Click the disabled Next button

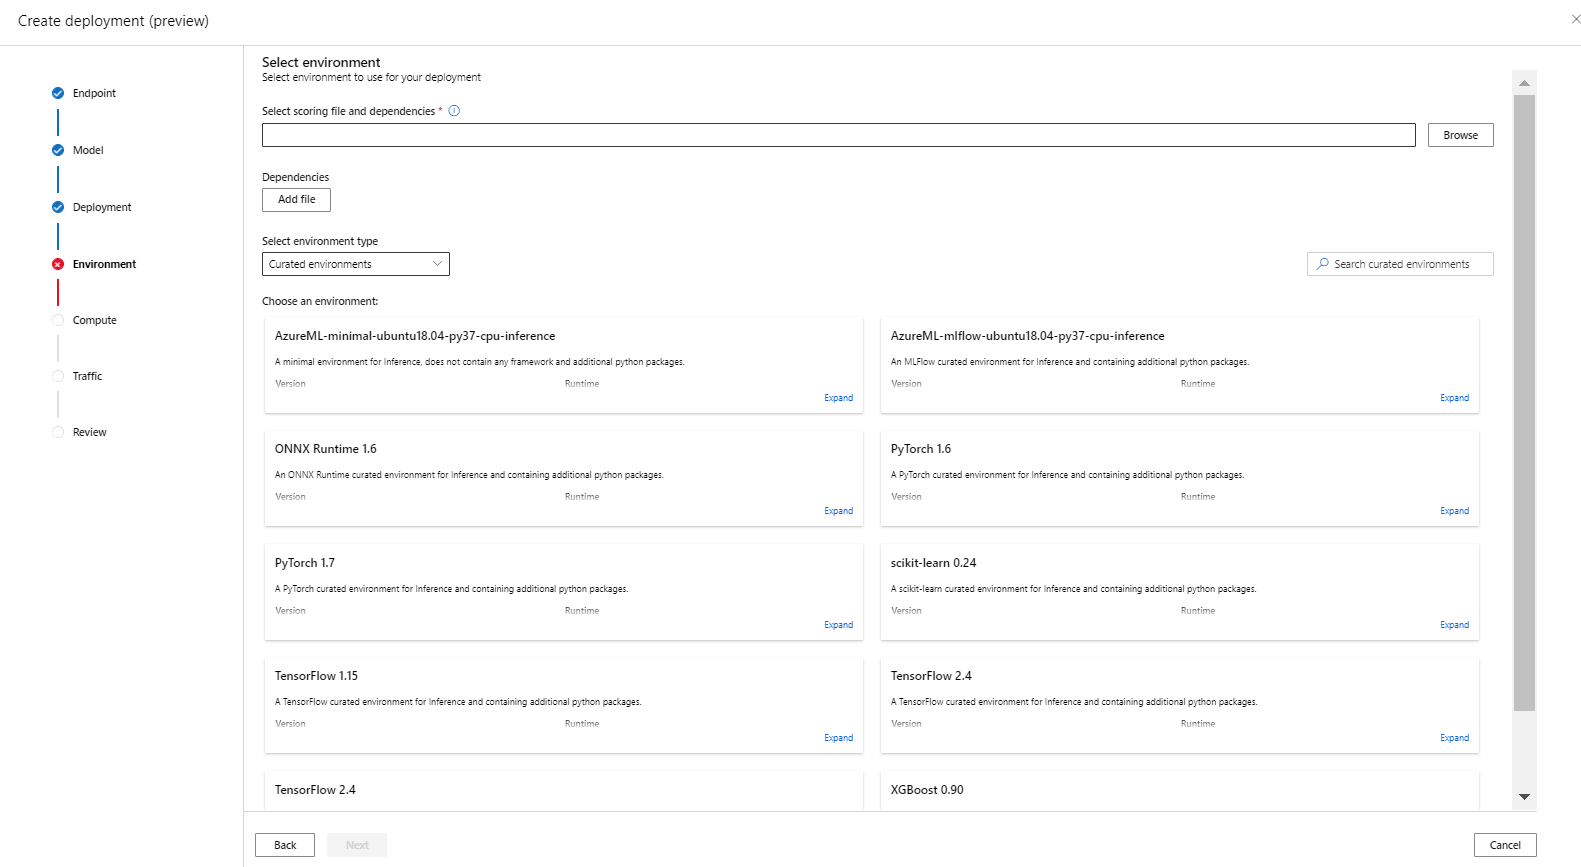[357, 845]
